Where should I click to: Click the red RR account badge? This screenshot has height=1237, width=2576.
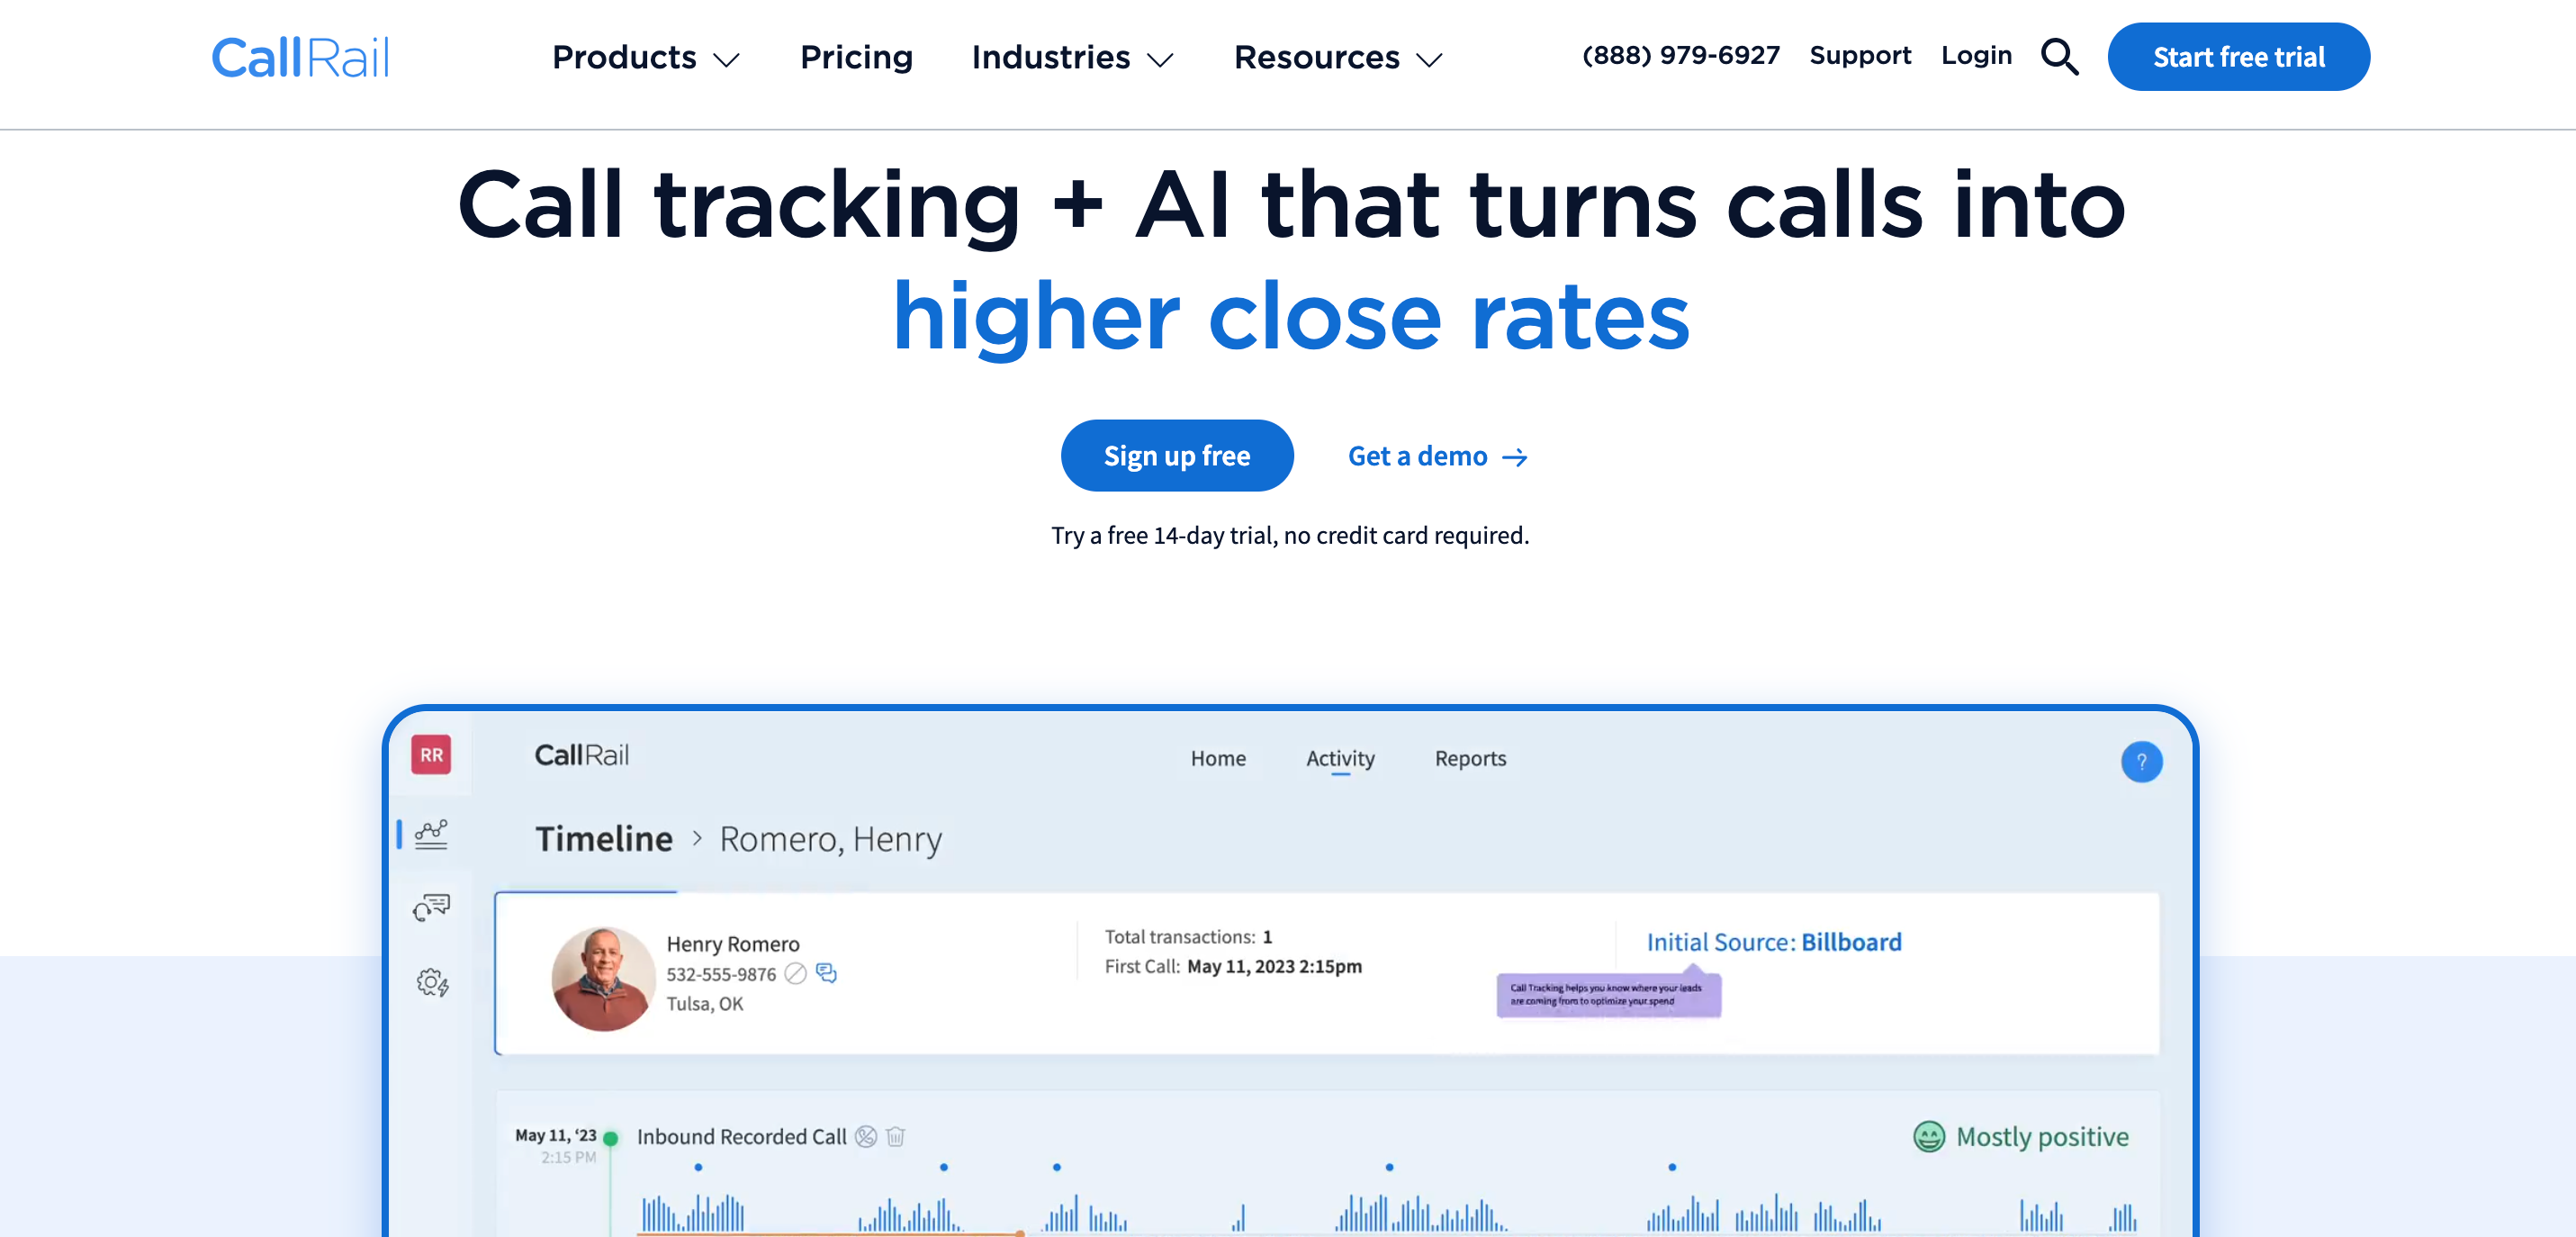click(x=431, y=755)
